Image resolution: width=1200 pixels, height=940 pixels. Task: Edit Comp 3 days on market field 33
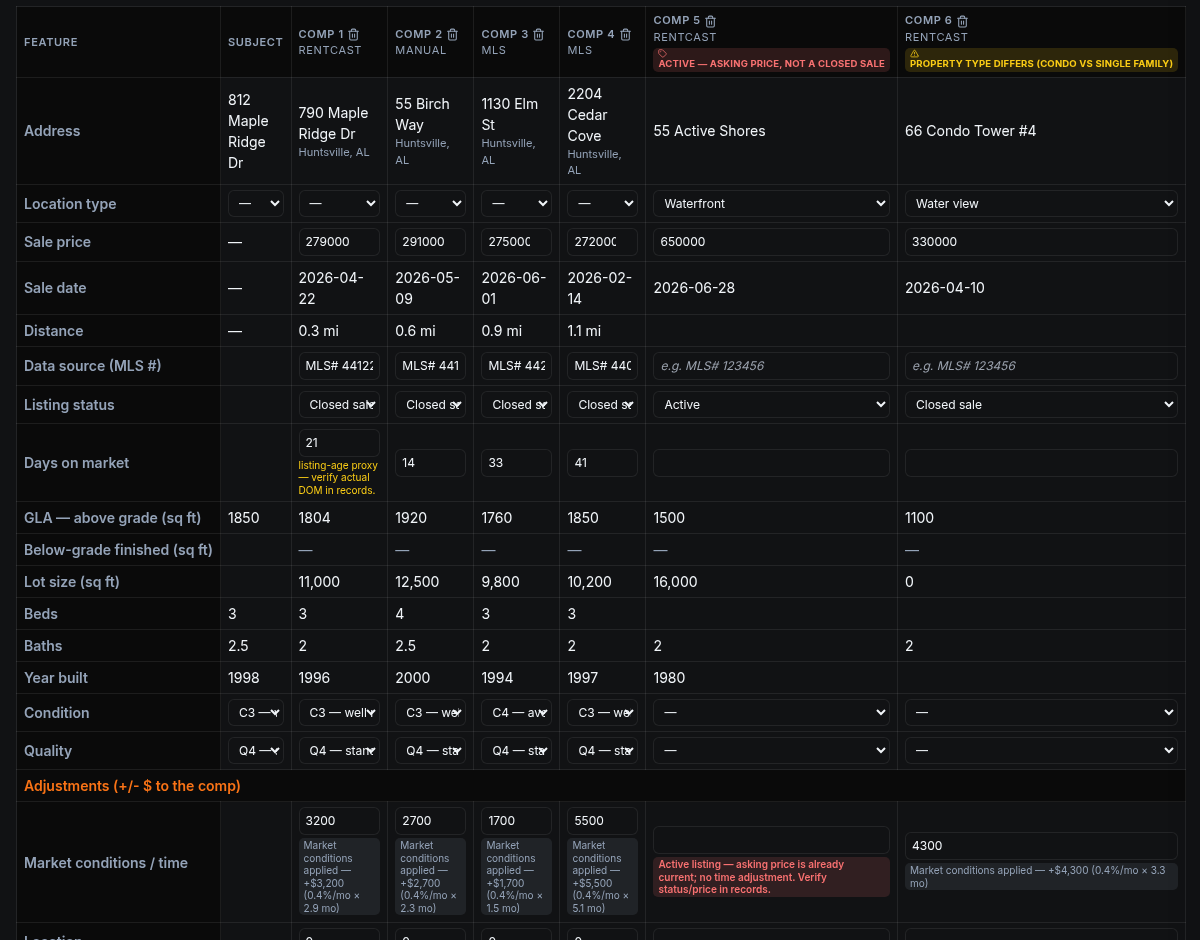(x=516, y=463)
